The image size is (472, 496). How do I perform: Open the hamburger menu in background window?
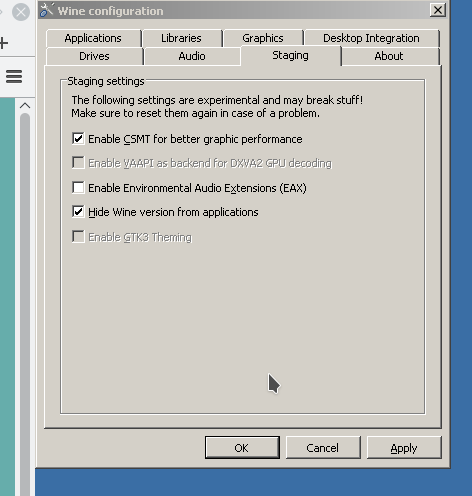click(14, 77)
